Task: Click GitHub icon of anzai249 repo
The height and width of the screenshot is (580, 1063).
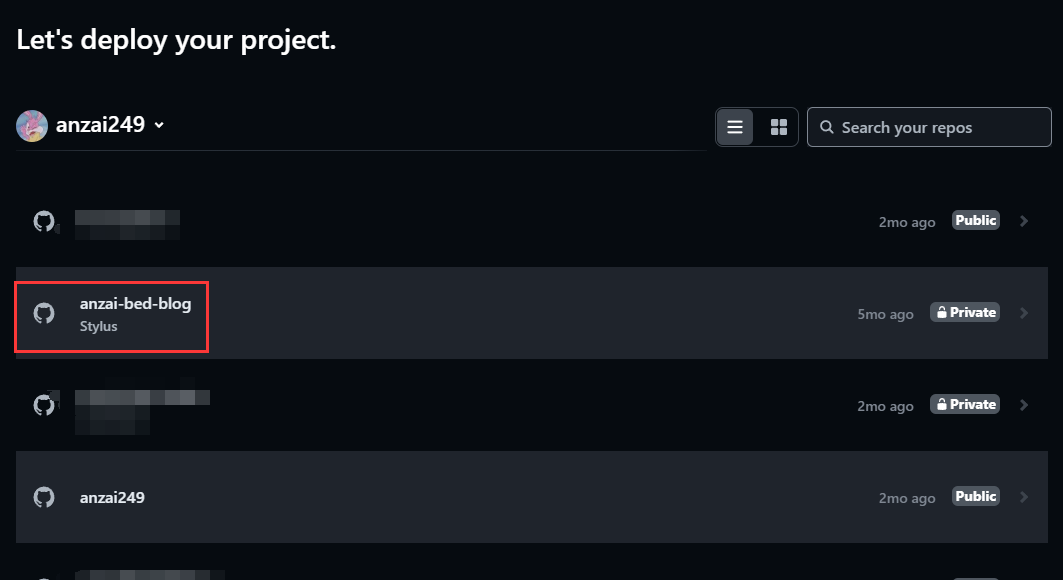Action: coord(44,497)
